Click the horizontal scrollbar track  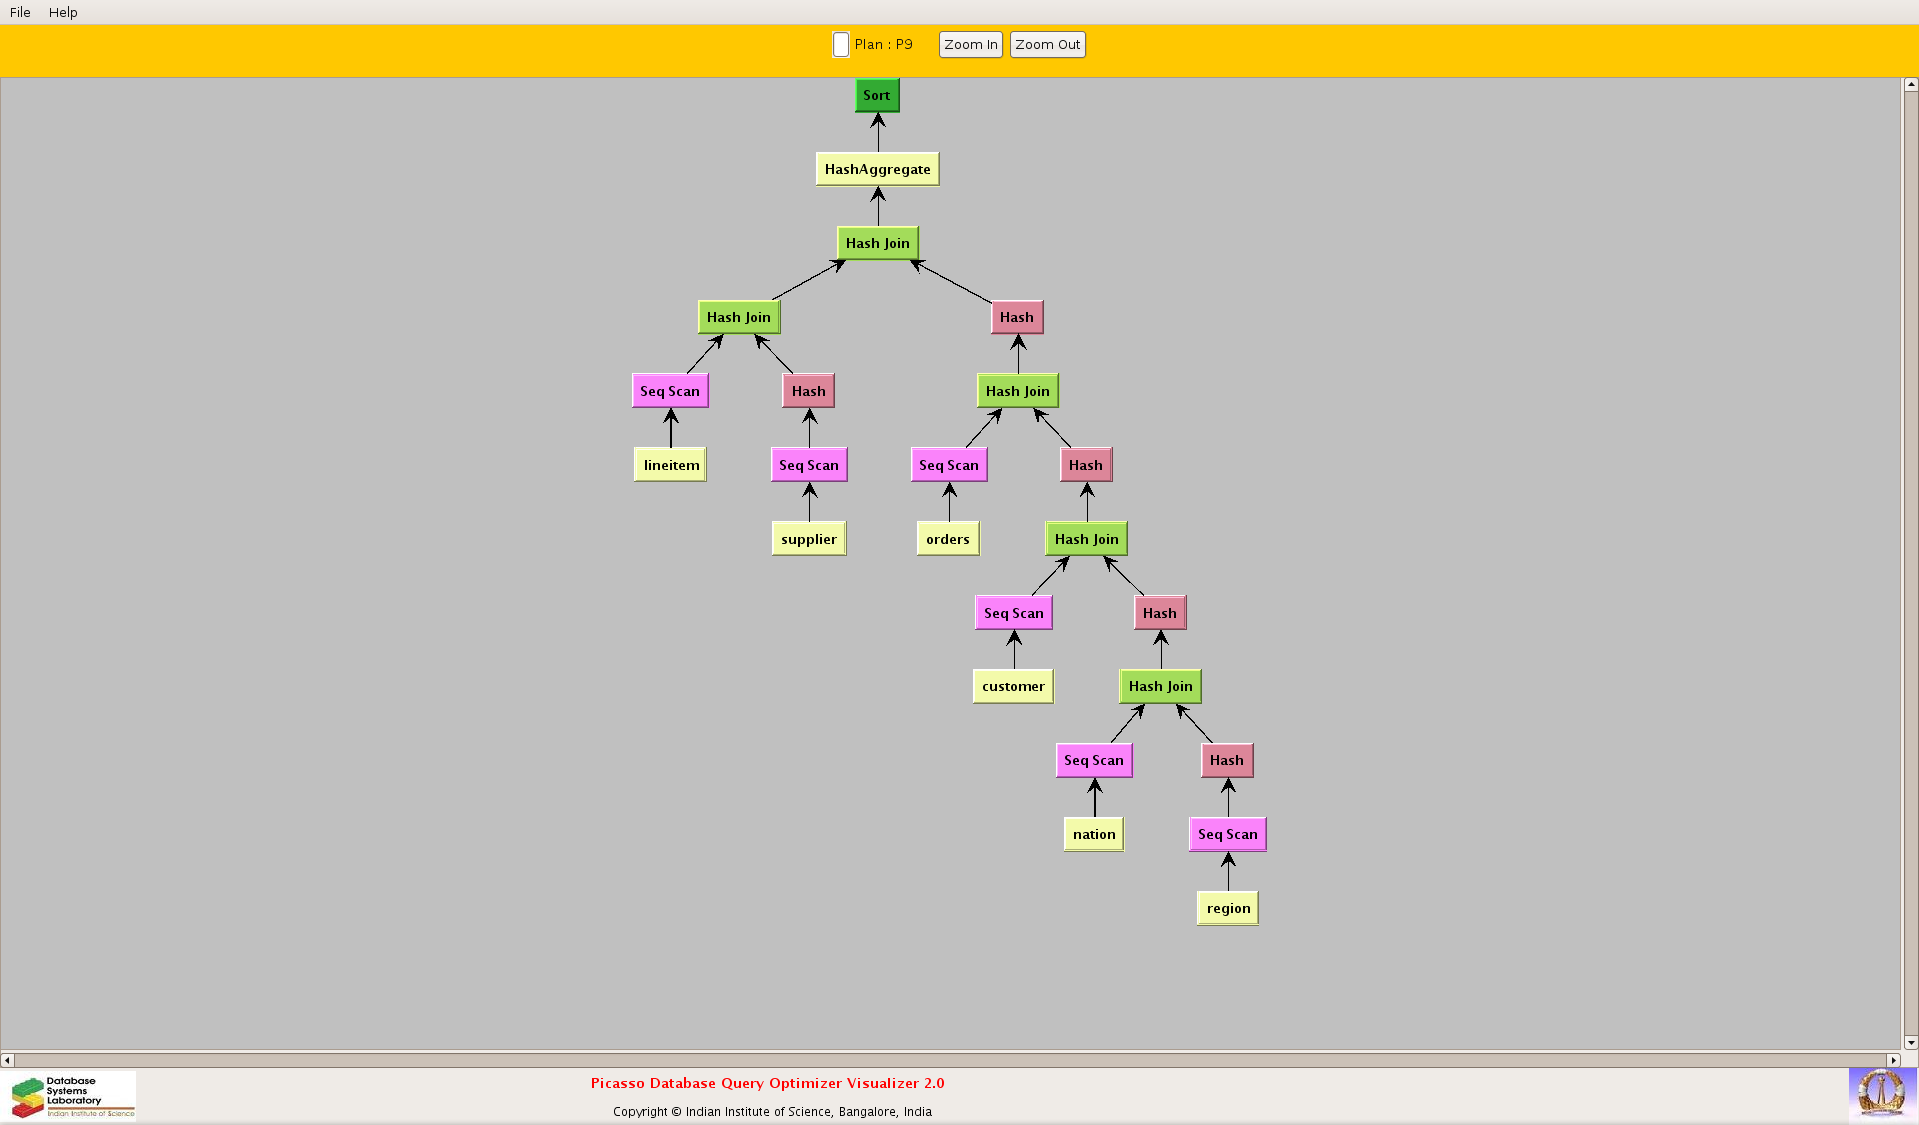click(x=950, y=1060)
